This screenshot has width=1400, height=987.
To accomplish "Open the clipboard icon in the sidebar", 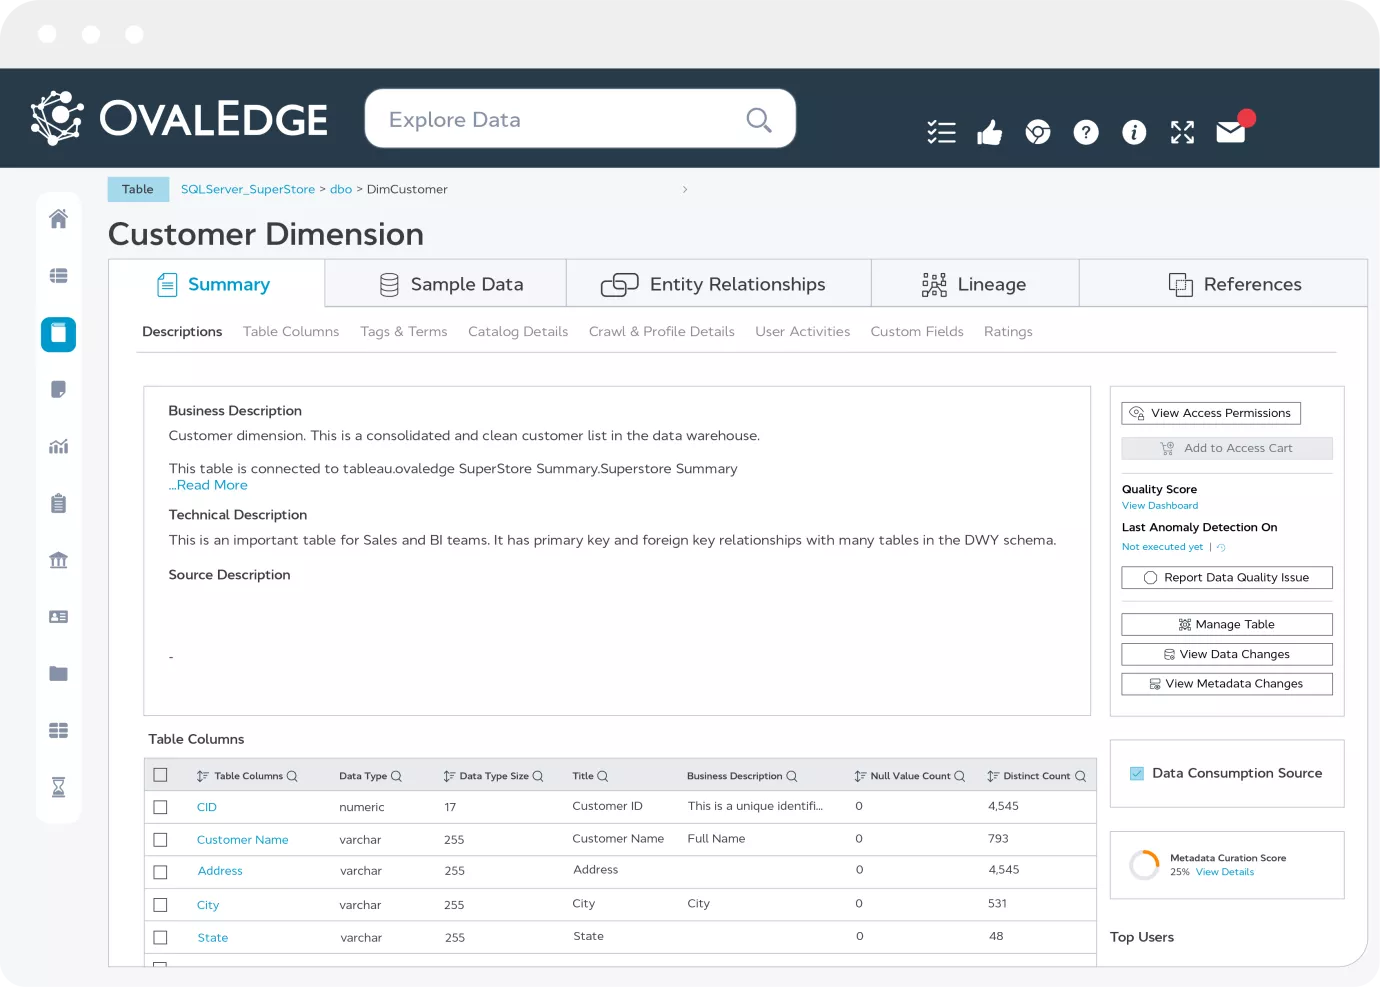I will coord(58,503).
